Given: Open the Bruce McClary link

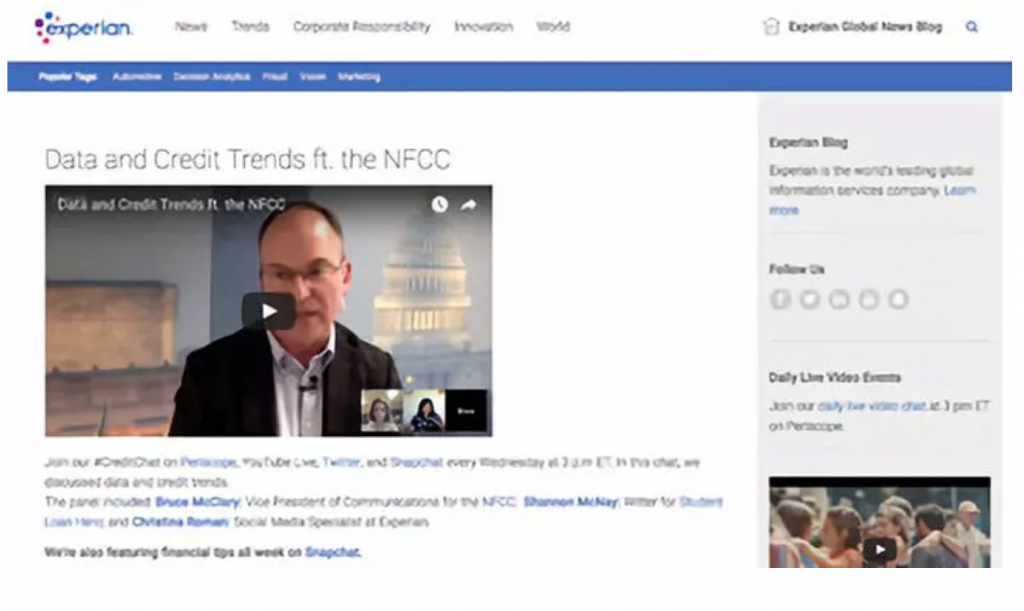Looking at the screenshot, I should (x=197, y=502).
